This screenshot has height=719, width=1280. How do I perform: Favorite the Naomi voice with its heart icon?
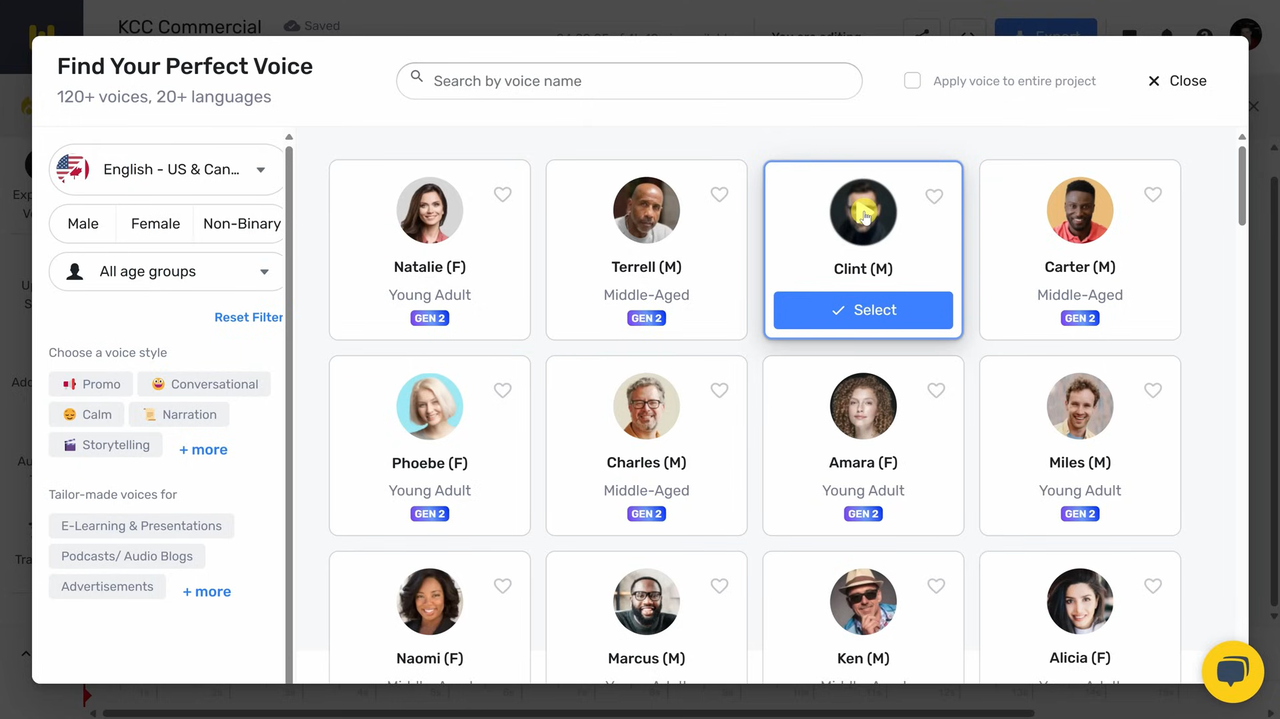pos(503,586)
